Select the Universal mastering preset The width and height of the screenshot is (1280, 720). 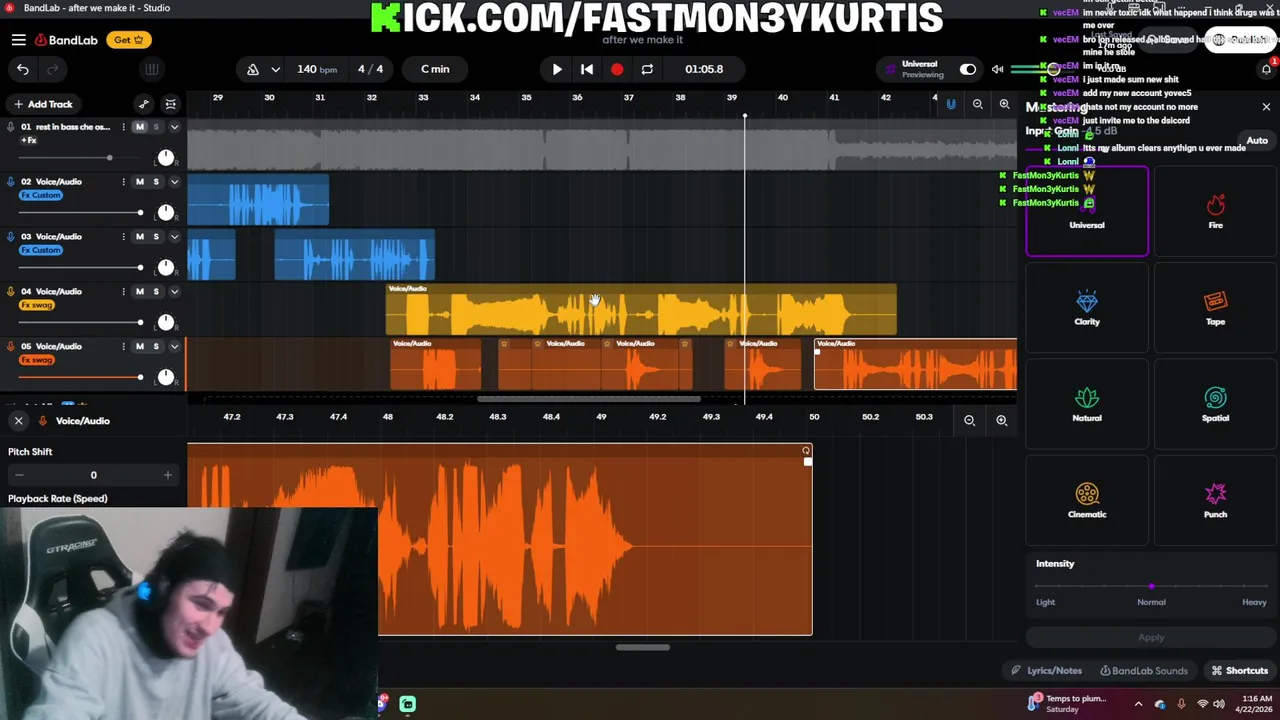tap(1087, 212)
